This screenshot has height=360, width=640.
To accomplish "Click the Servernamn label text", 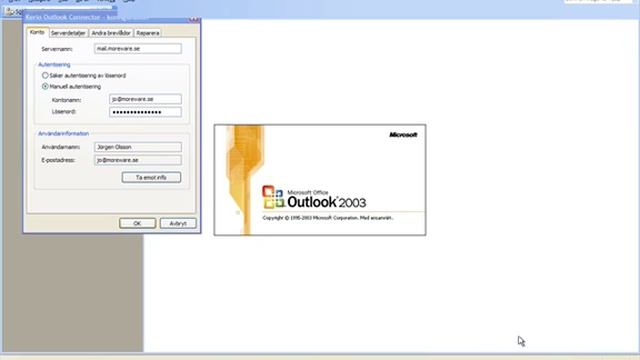I will pos(57,49).
